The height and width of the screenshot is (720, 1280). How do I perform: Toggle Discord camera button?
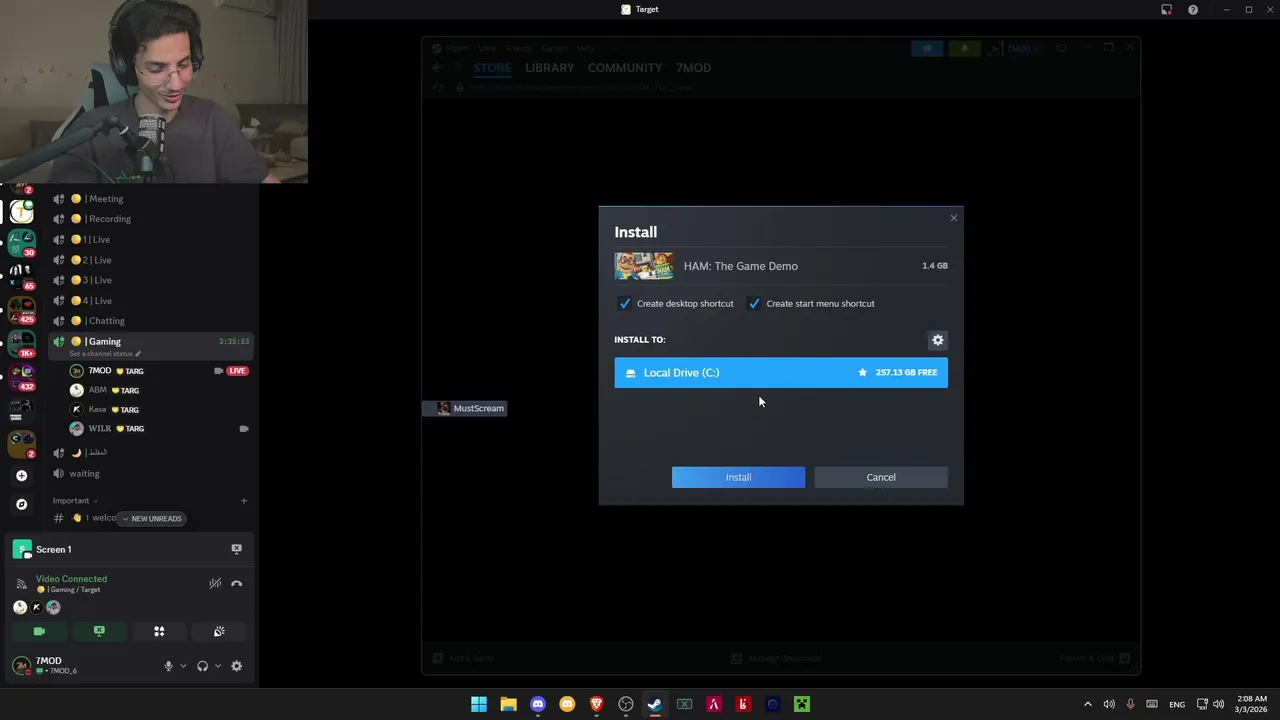click(39, 632)
